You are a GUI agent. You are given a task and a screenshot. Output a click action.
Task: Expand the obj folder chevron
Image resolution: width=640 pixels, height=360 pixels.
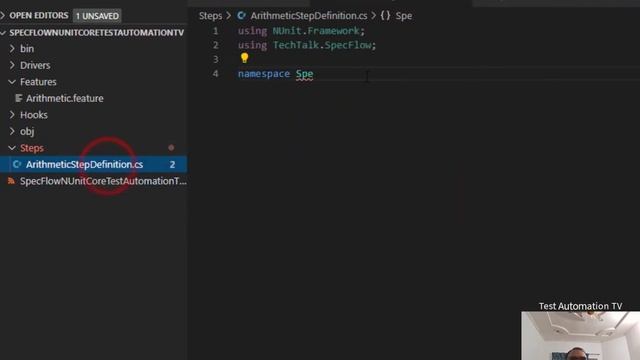12,131
